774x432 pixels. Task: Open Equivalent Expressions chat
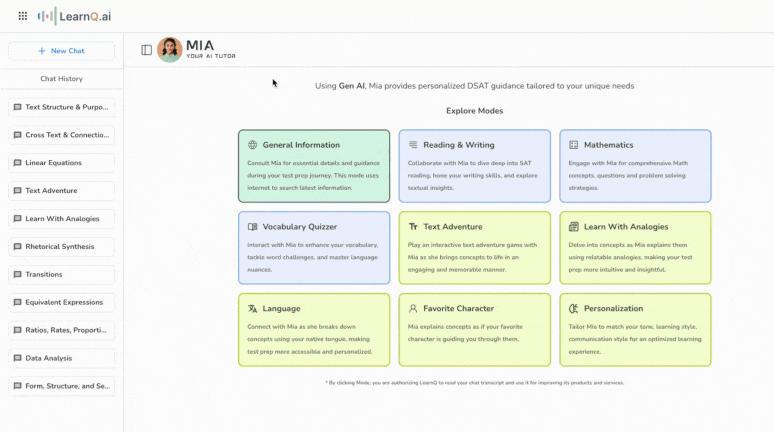tap(61, 302)
